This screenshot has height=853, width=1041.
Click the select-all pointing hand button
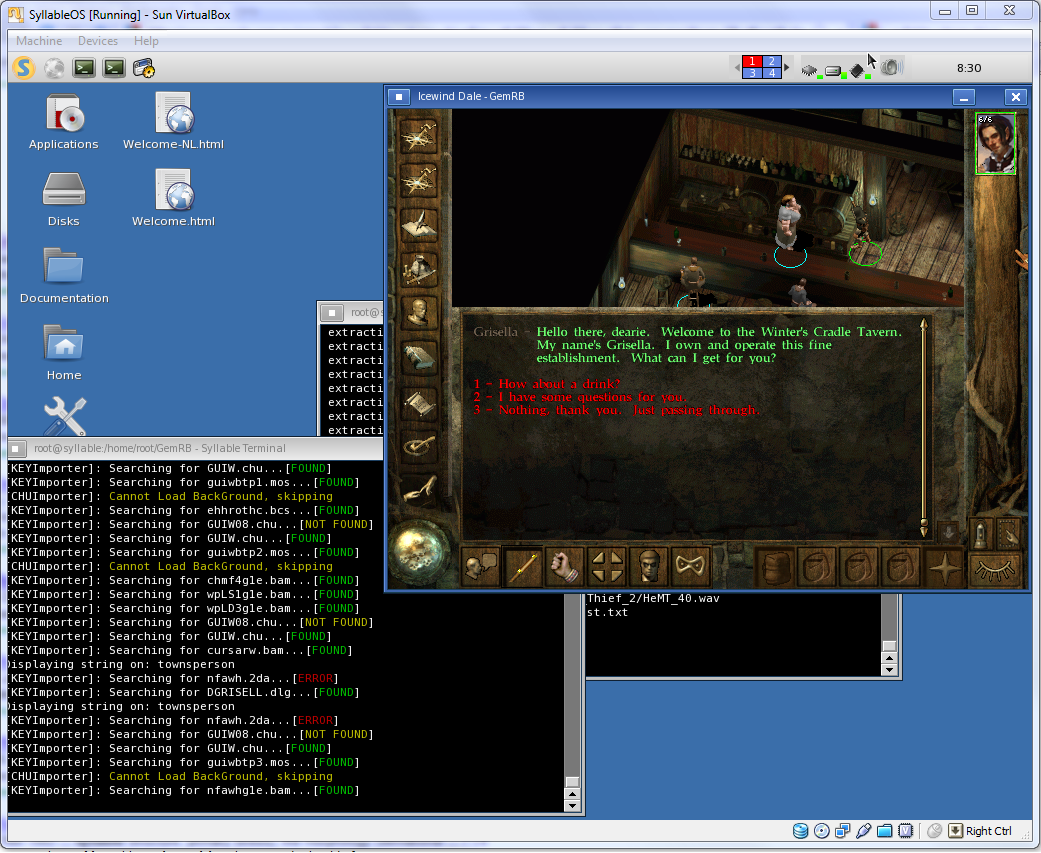(1009, 534)
